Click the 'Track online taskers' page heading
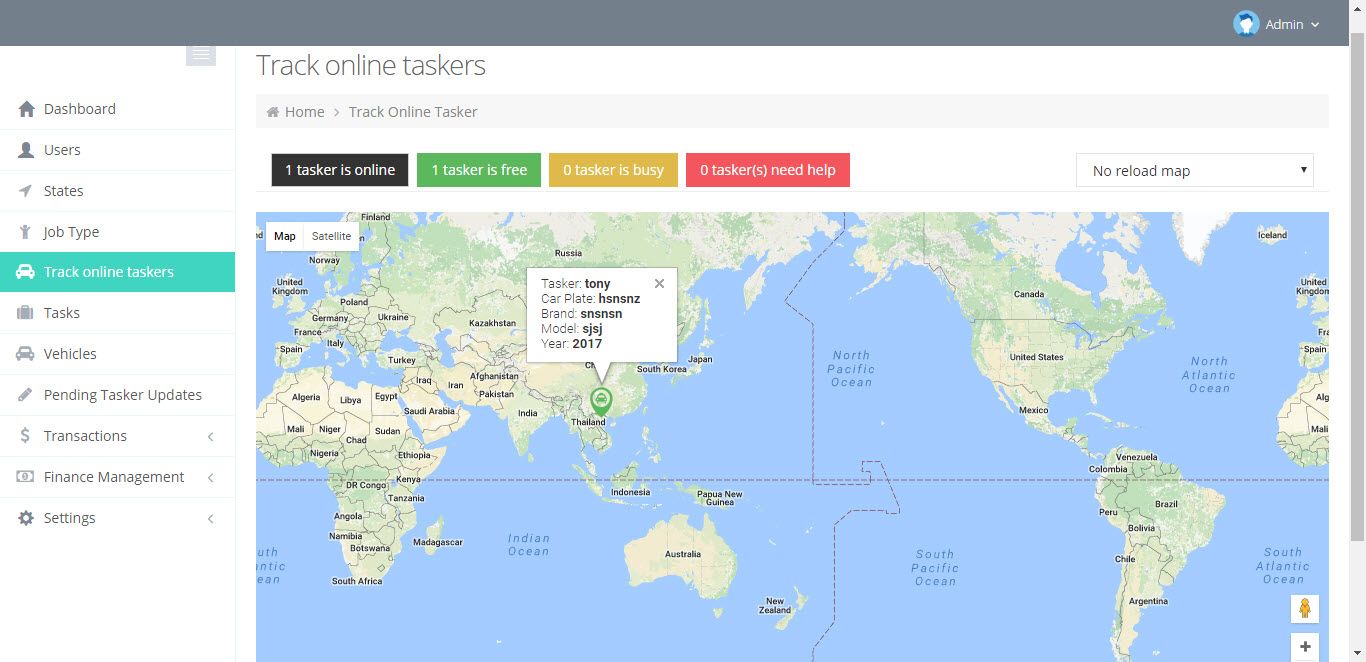Screen dimensions: 1366x662 coord(371,65)
